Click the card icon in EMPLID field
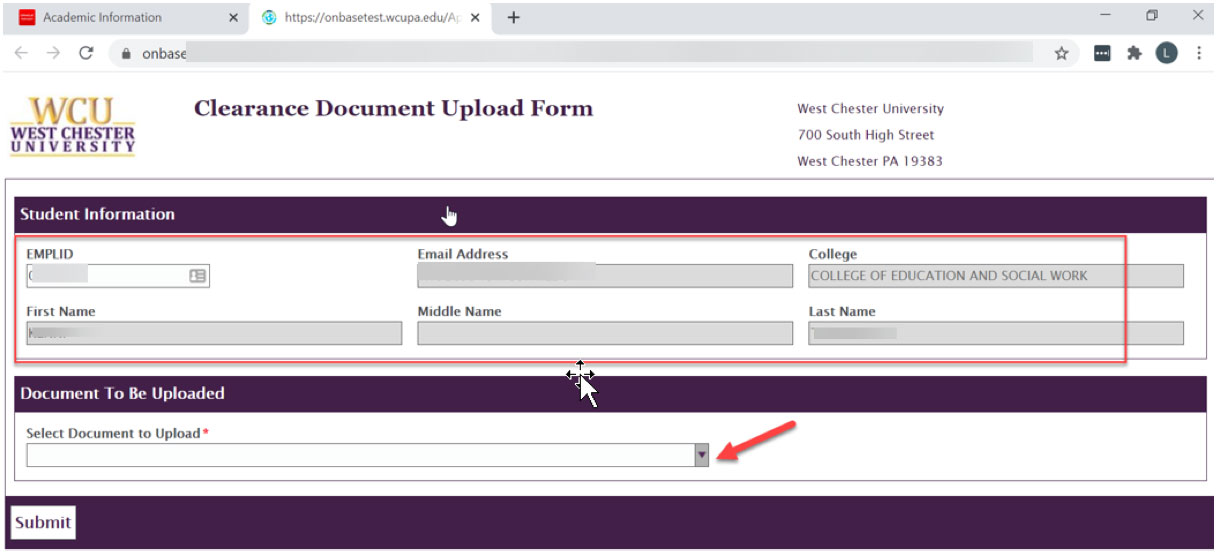 tap(197, 276)
